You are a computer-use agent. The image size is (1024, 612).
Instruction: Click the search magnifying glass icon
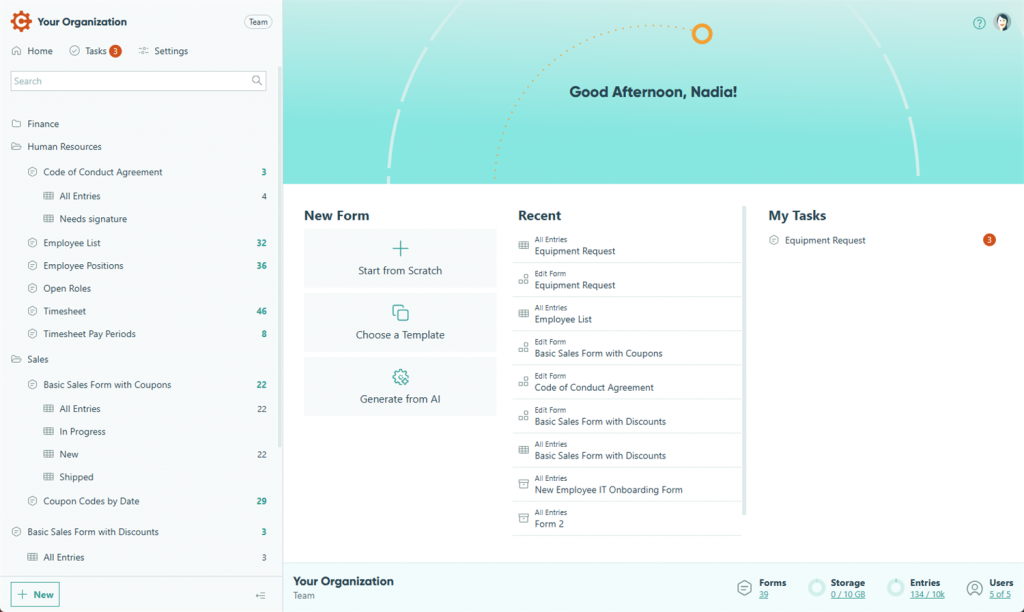[257, 79]
